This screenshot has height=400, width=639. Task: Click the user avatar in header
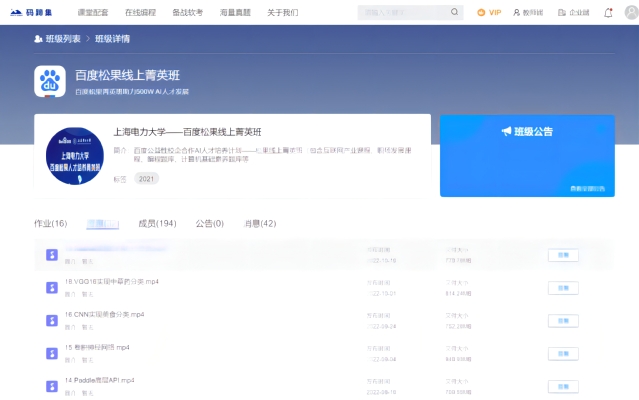tap(630, 13)
